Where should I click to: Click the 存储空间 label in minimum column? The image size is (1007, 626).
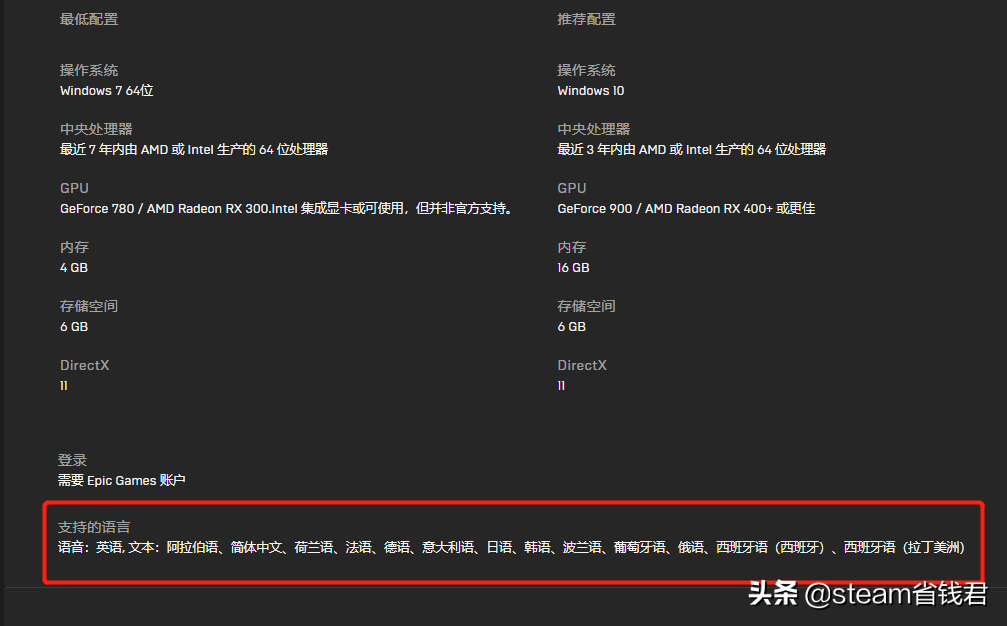(x=89, y=306)
